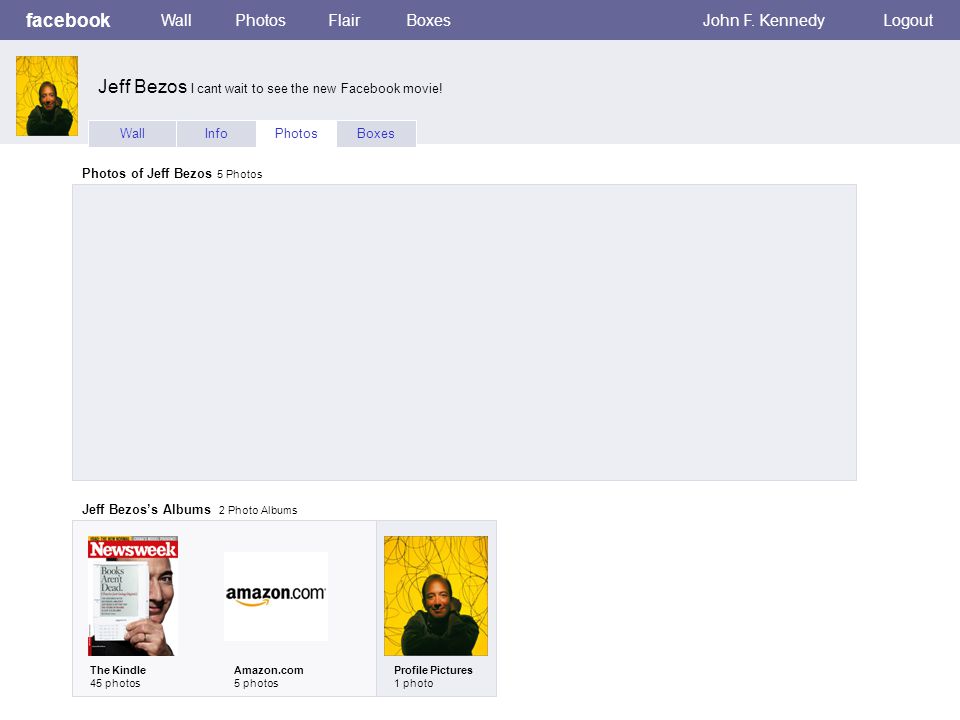Image resolution: width=960 pixels, height=720 pixels.
Task: Click the Amazon.com album title
Action: click(269, 670)
